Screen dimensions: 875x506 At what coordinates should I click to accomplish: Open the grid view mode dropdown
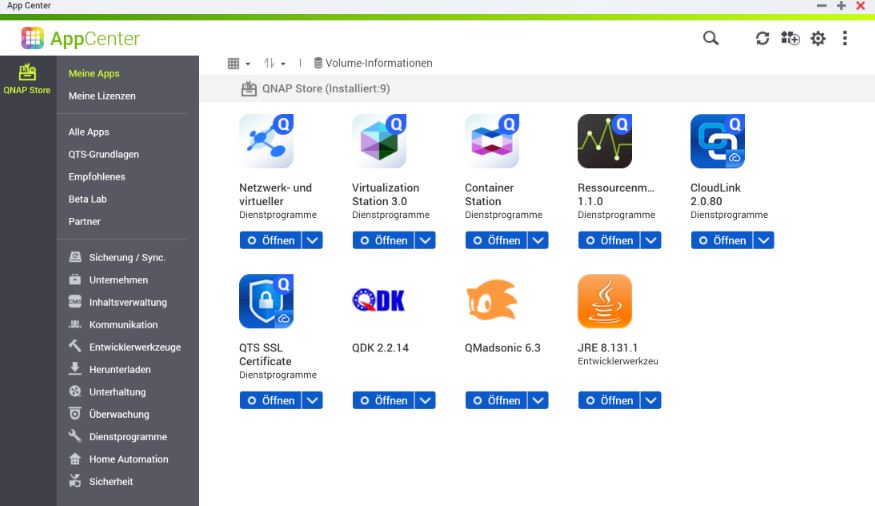tap(239, 63)
